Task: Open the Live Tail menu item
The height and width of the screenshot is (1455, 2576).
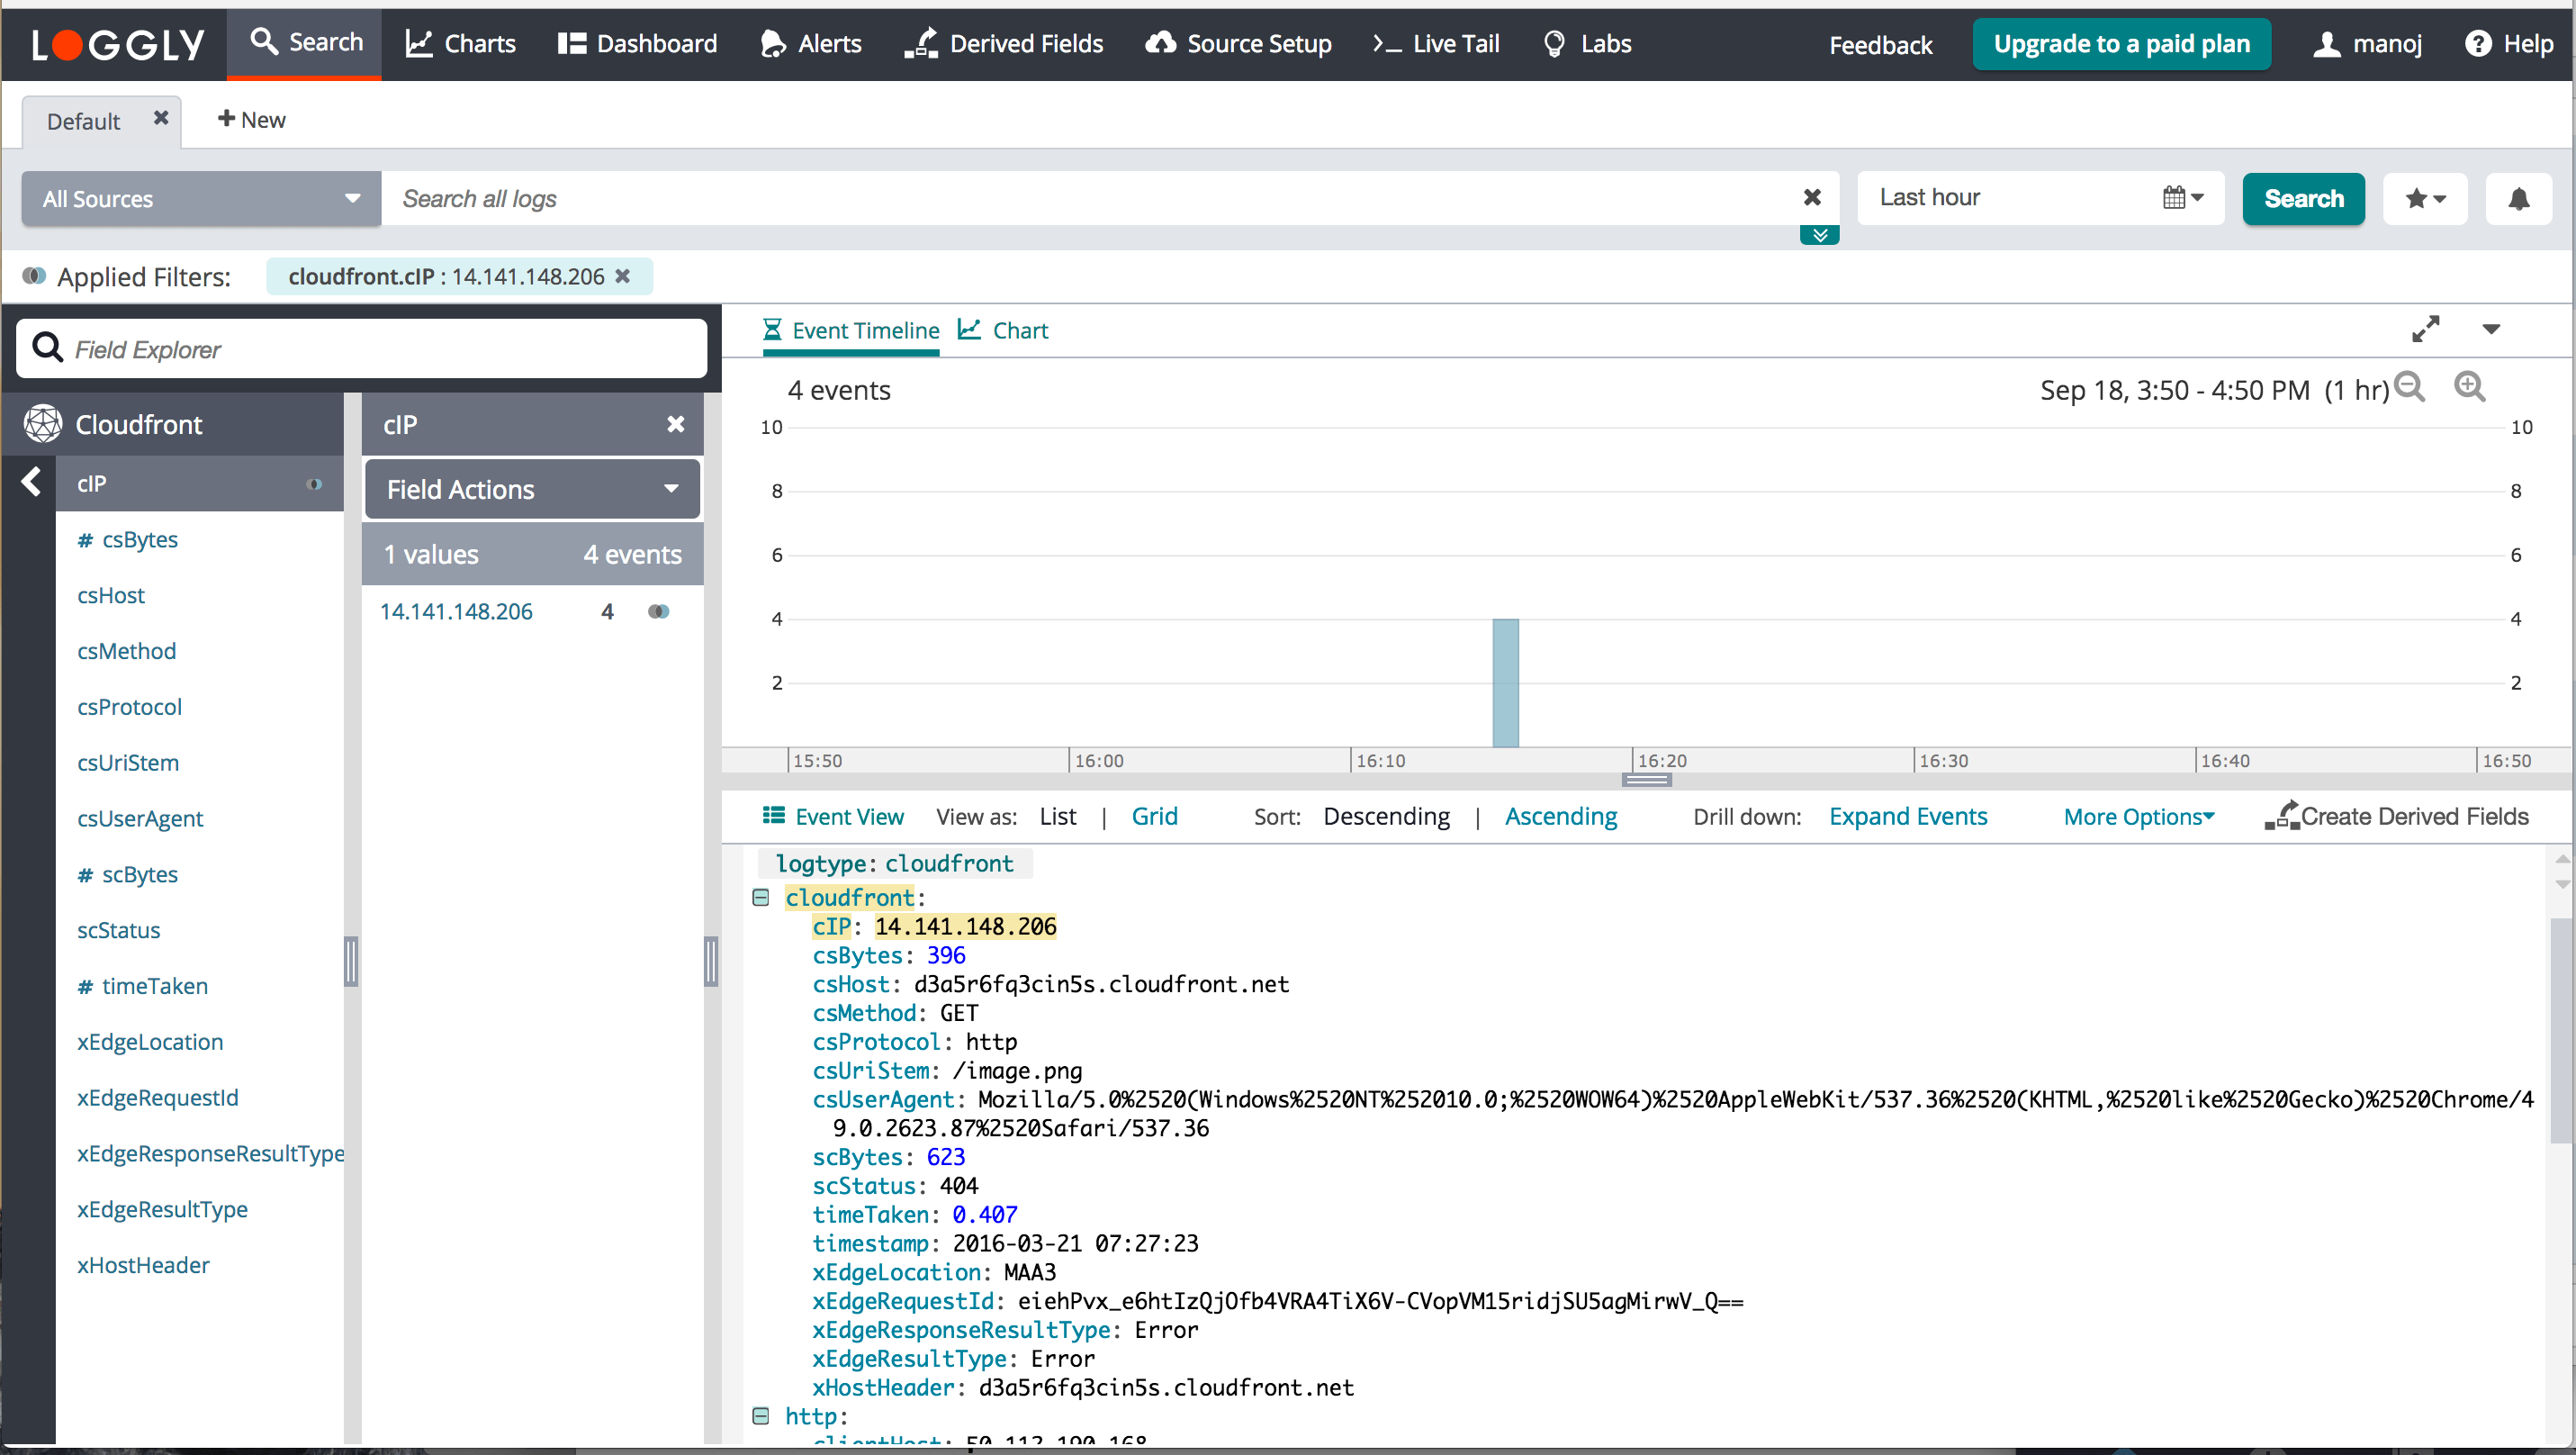Action: (1436, 44)
